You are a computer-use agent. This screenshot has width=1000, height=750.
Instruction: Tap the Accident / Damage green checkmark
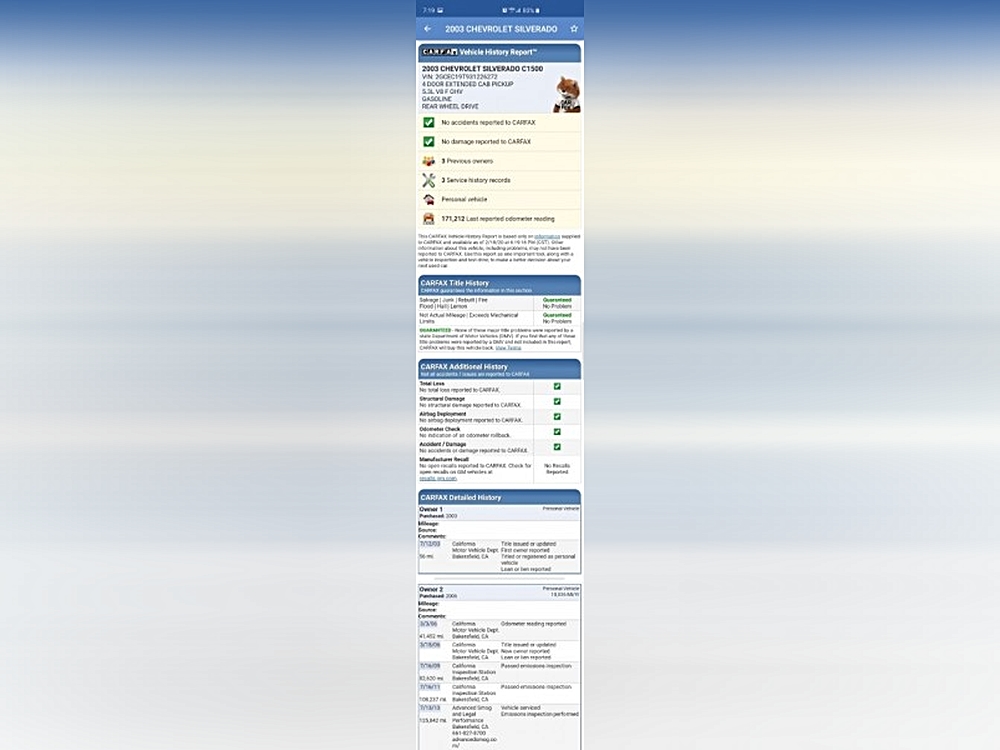click(557, 447)
